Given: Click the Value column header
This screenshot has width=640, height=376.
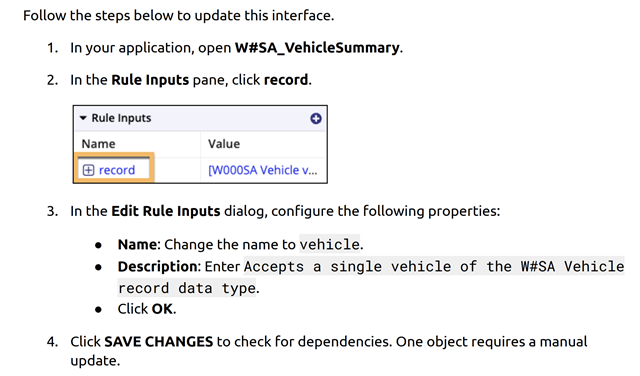Looking at the screenshot, I should point(224,144).
